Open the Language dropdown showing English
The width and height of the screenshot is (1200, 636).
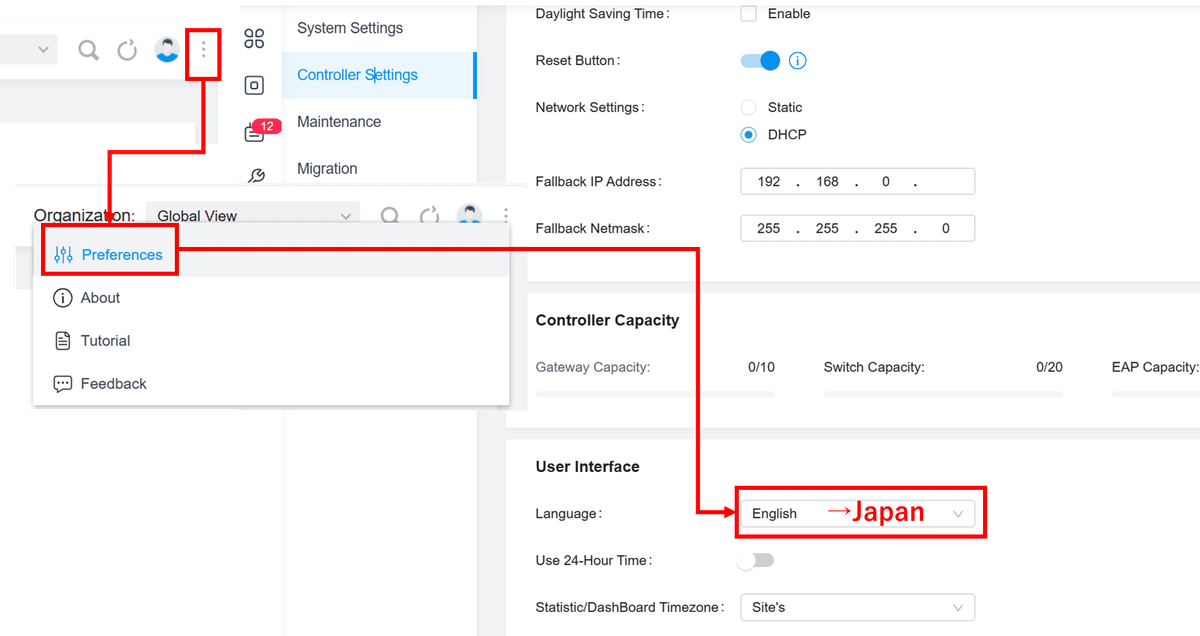coord(857,512)
